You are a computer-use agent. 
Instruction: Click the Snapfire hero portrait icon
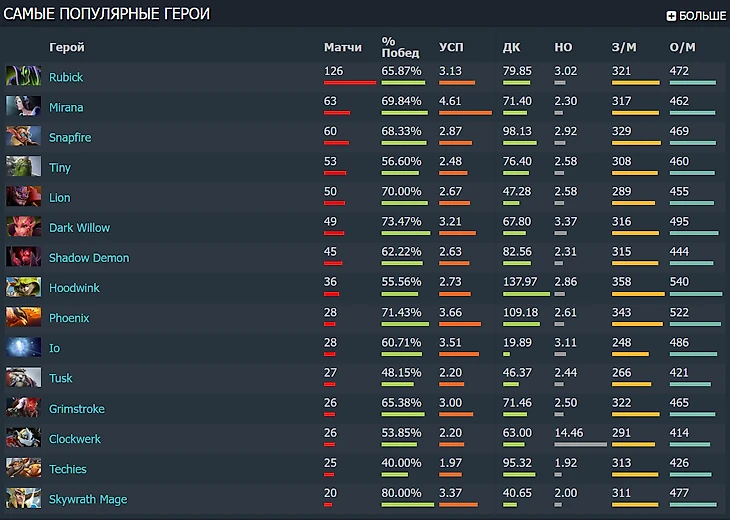[x=23, y=136]
